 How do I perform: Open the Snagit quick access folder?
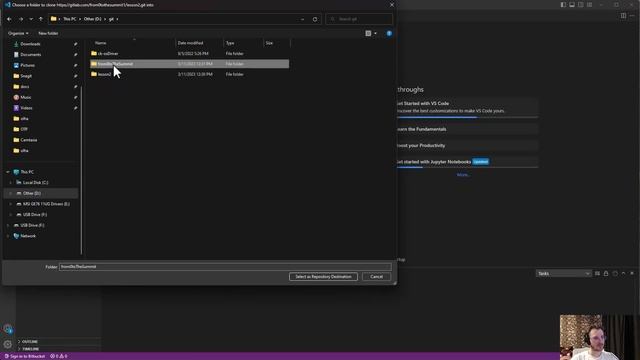point(26,76)
